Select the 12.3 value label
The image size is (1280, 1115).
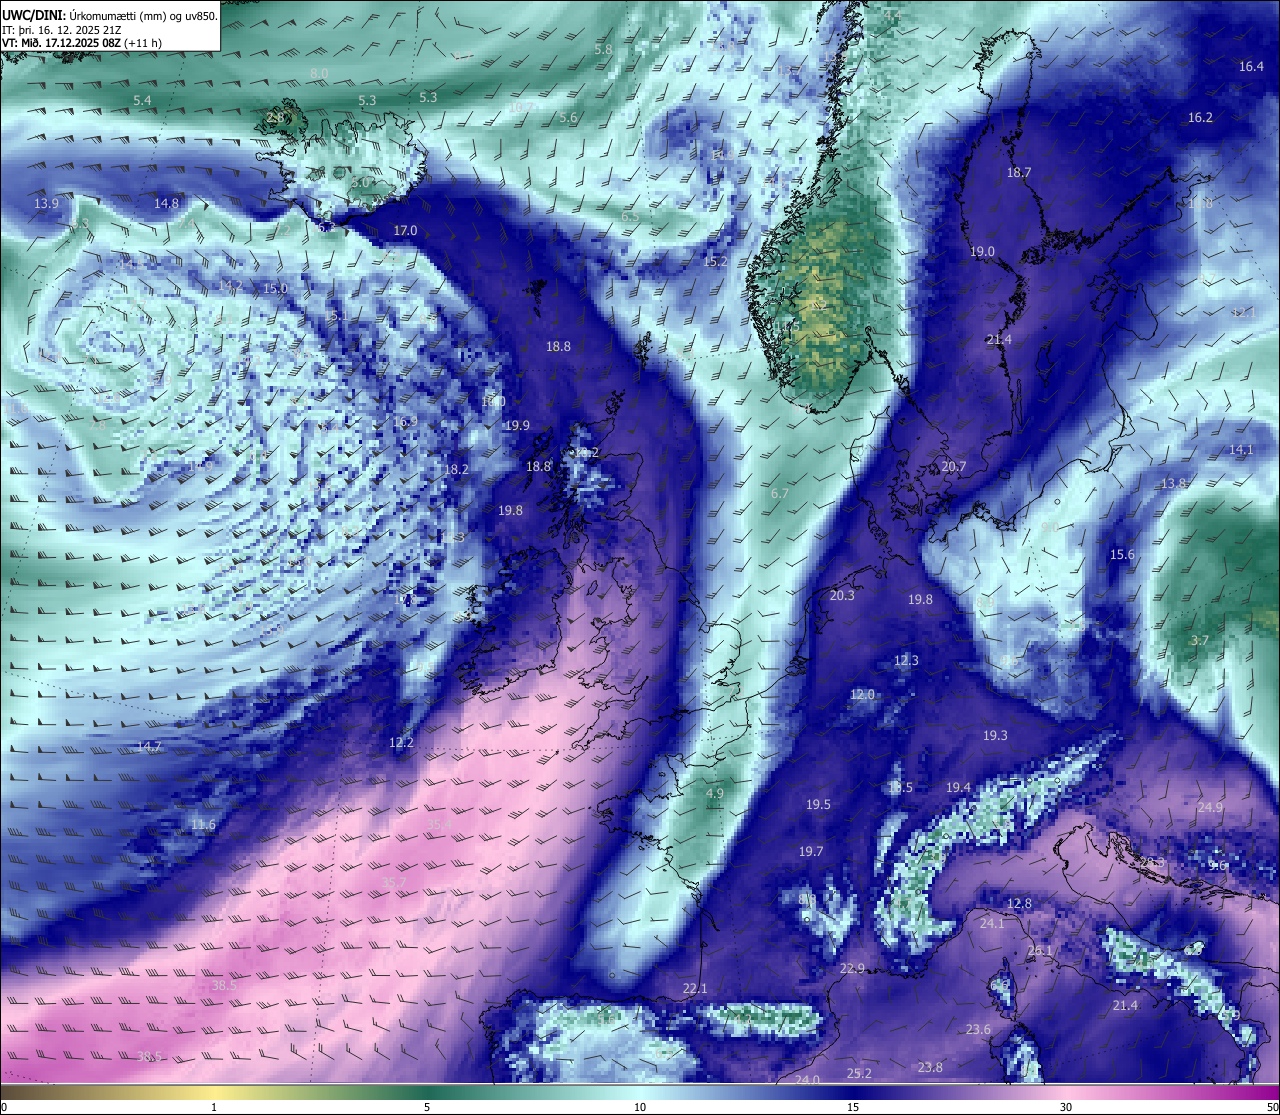tap(906, 660)
